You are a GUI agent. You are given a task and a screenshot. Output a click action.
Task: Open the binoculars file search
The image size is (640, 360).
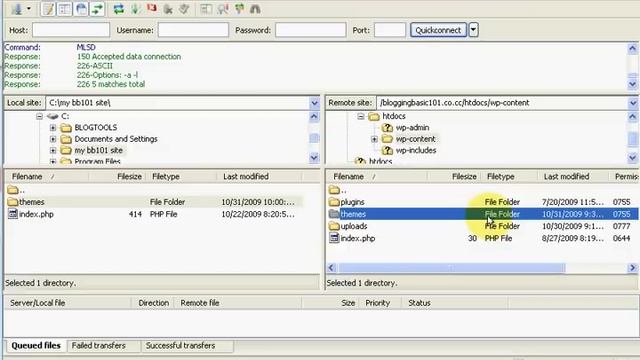(x=255, y=9)
